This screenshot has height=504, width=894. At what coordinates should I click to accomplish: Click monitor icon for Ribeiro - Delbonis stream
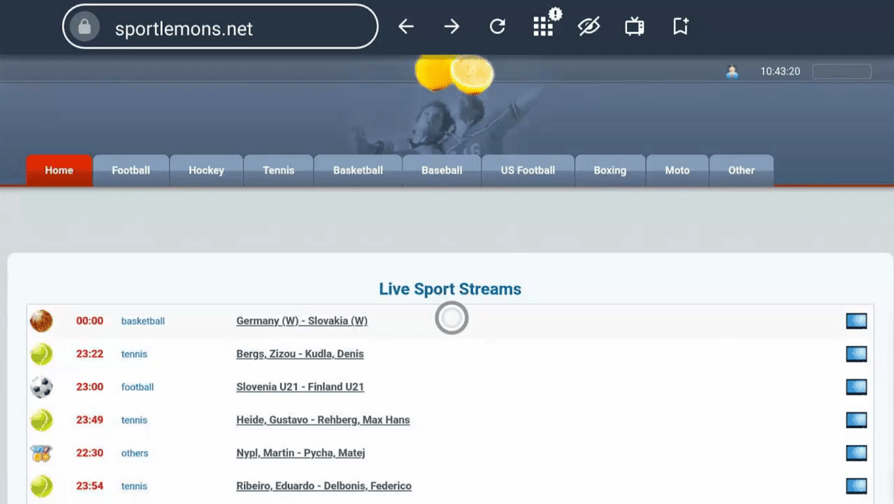pyautogui.click(x=856, y=486)
